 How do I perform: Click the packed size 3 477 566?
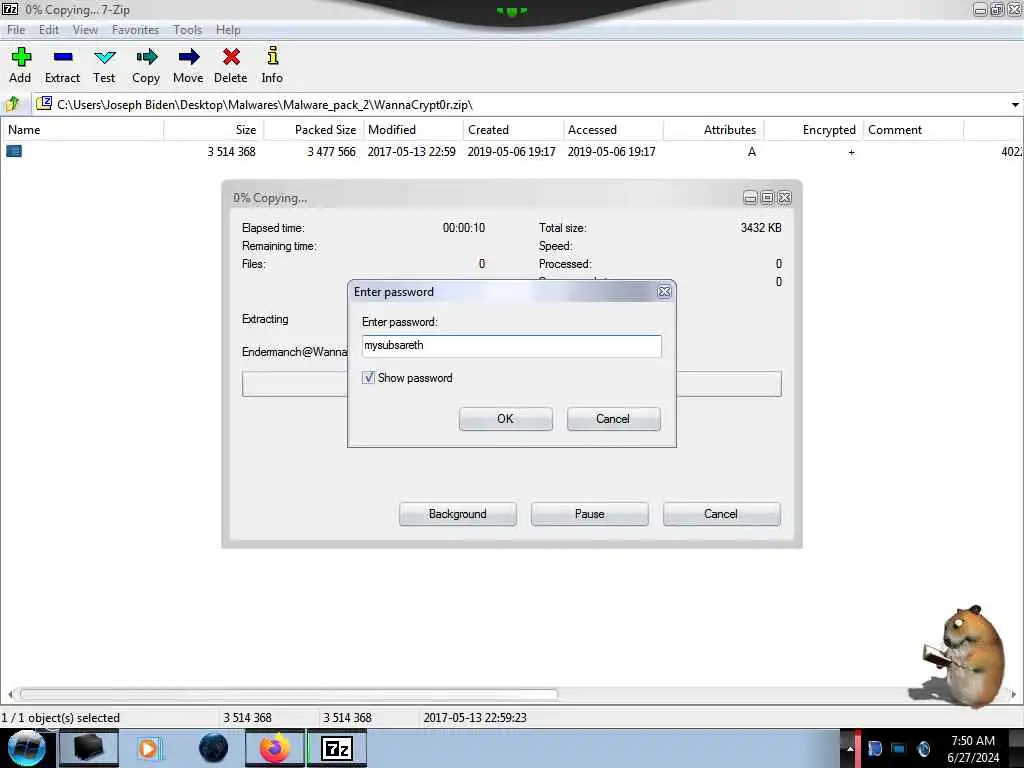332,152
